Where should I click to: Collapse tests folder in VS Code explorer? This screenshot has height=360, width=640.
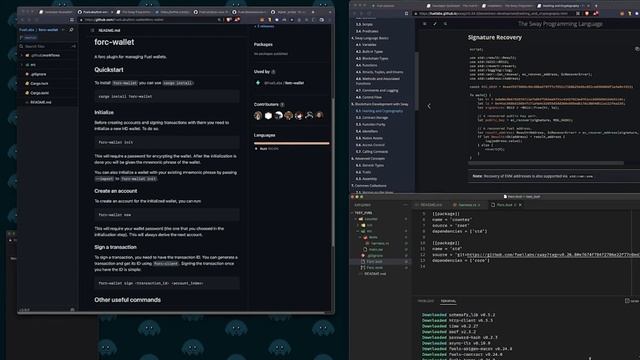coord(369,237)
